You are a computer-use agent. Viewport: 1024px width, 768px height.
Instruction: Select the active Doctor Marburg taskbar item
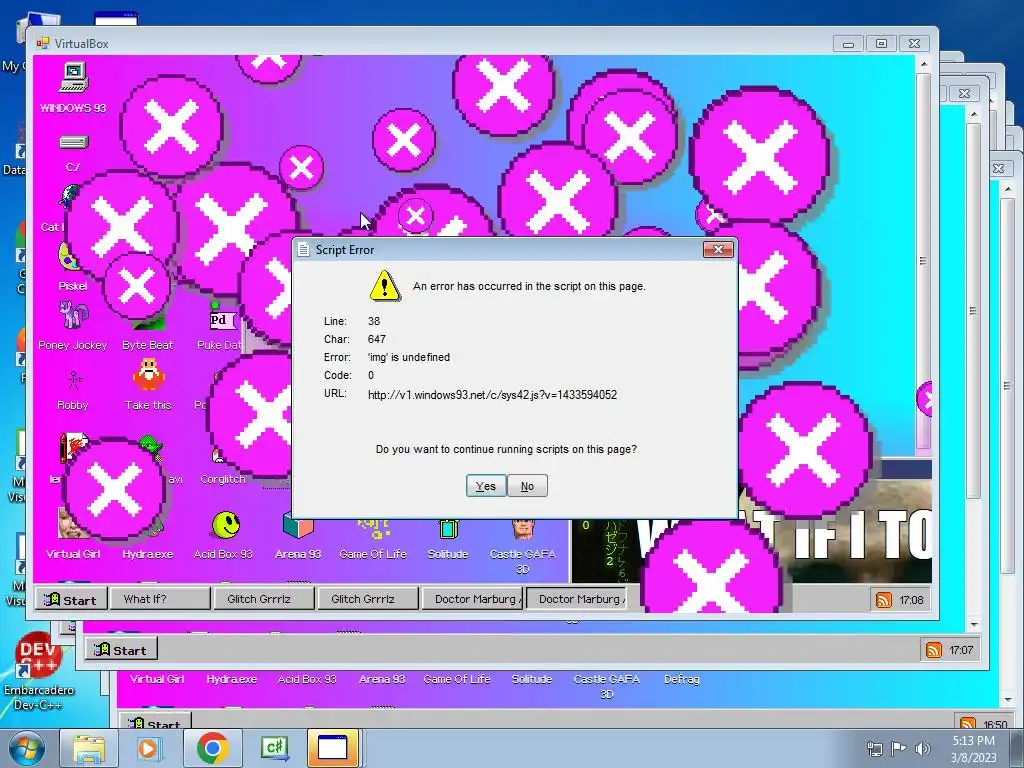coord(576,599)
